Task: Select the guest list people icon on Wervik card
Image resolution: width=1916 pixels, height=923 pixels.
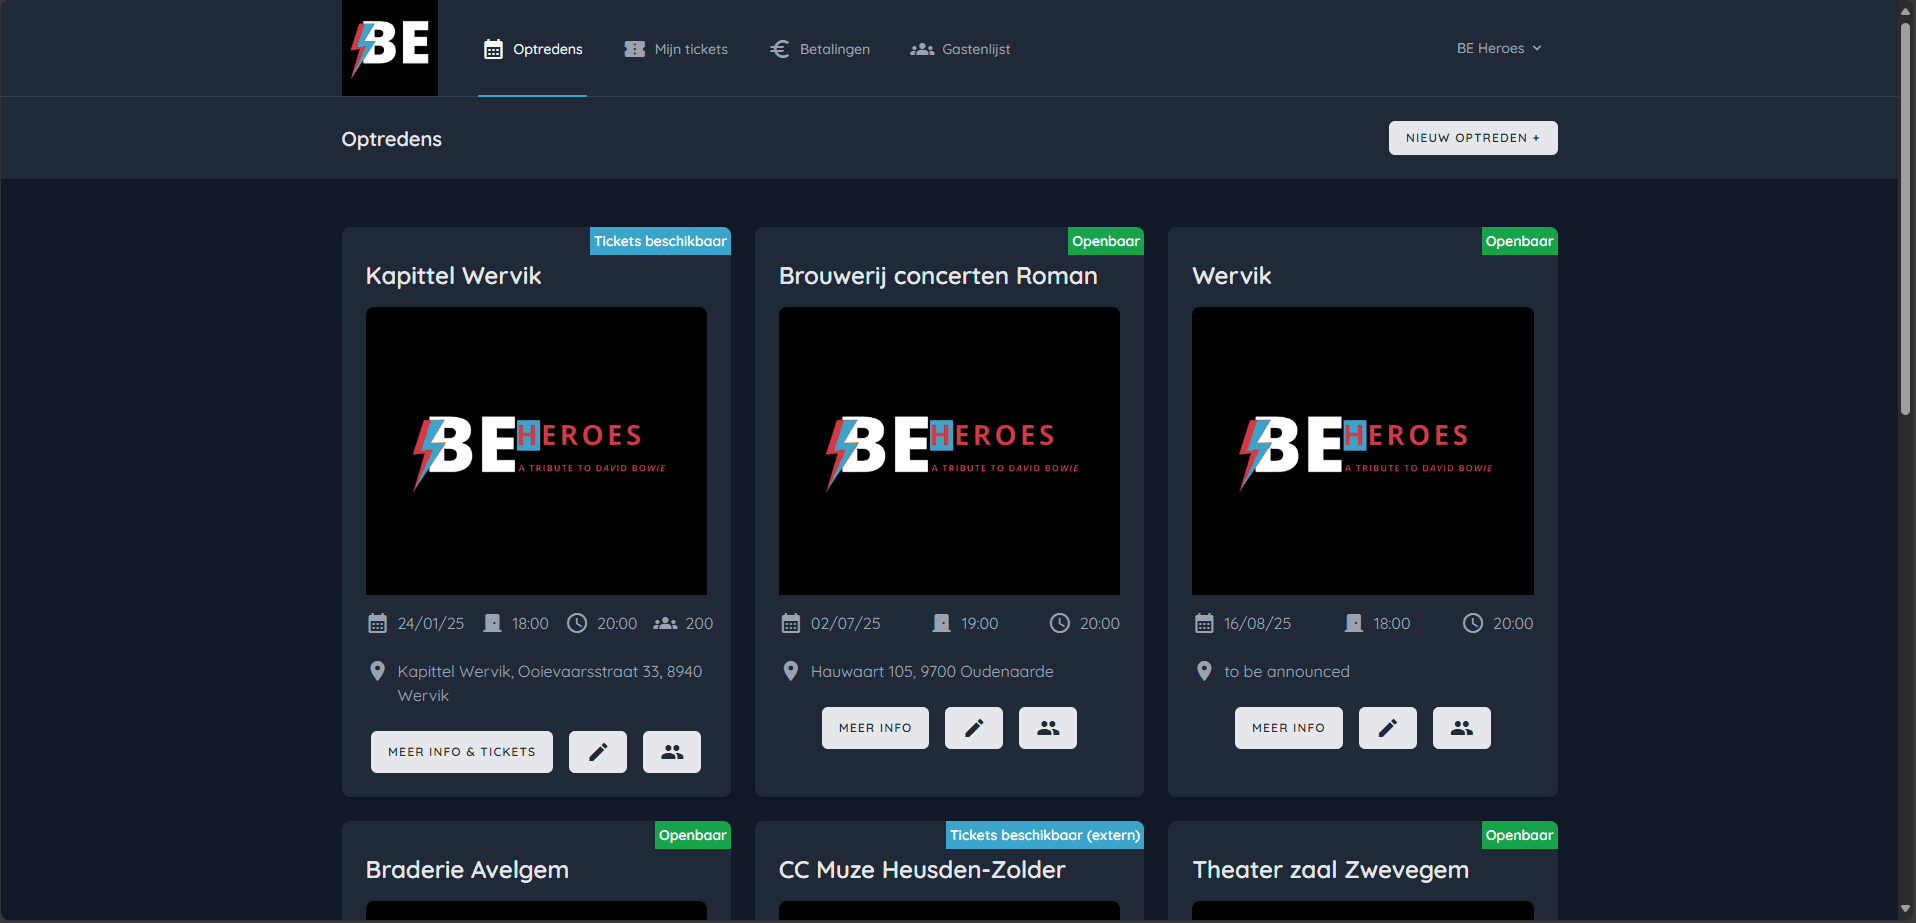Action: coord(1461,727)
